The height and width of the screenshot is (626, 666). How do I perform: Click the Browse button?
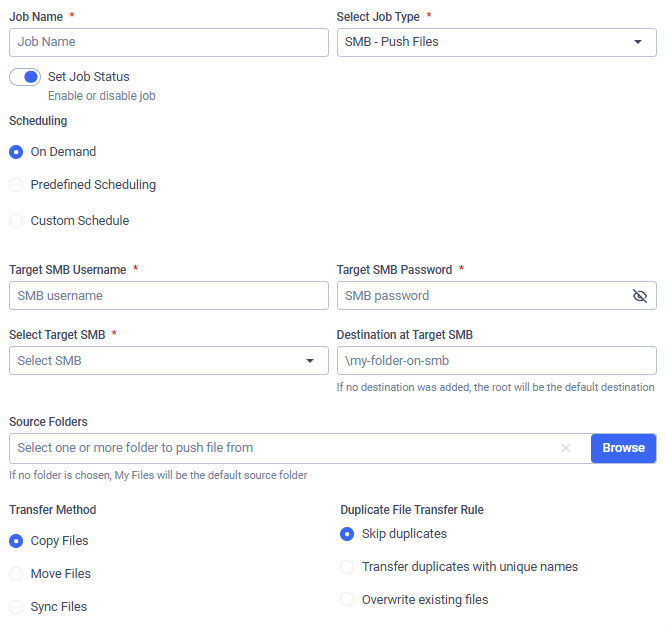[x=623, y=448]
